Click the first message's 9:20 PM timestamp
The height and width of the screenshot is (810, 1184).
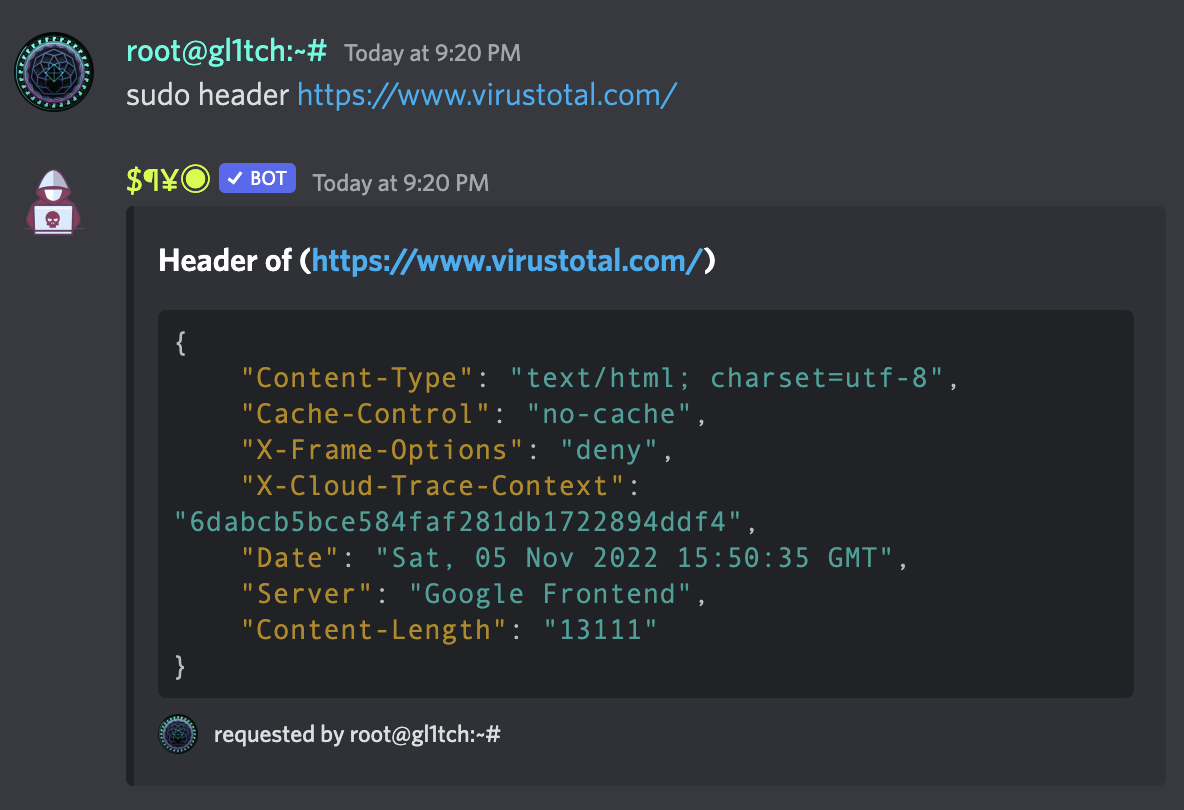(432, 53)
